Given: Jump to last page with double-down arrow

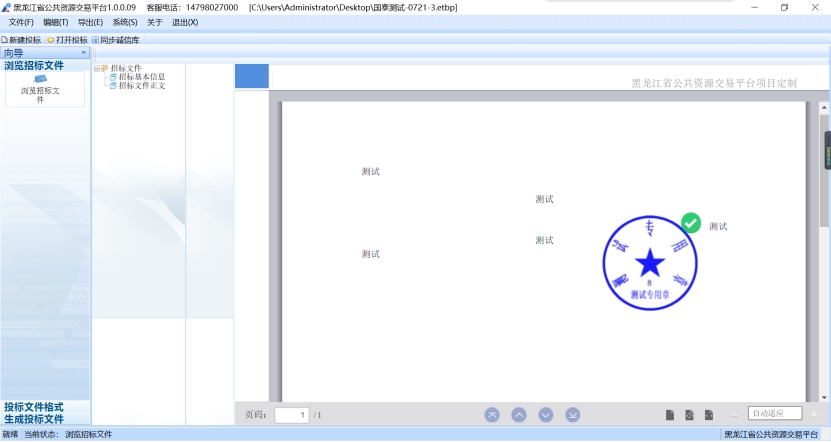Looking at the screenshot, I should coord(573,414).
